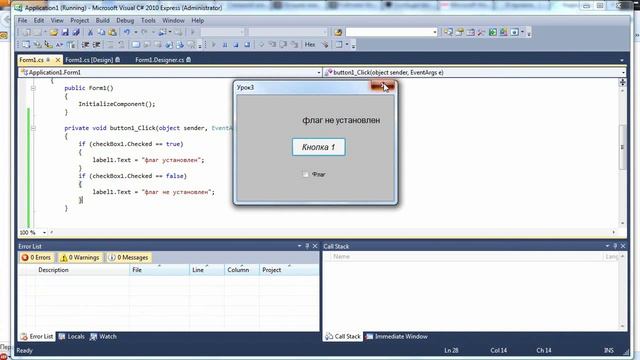The height and width of the screenshot is (360, 640).
Task: Open the File menu
Action: [22, 20]
